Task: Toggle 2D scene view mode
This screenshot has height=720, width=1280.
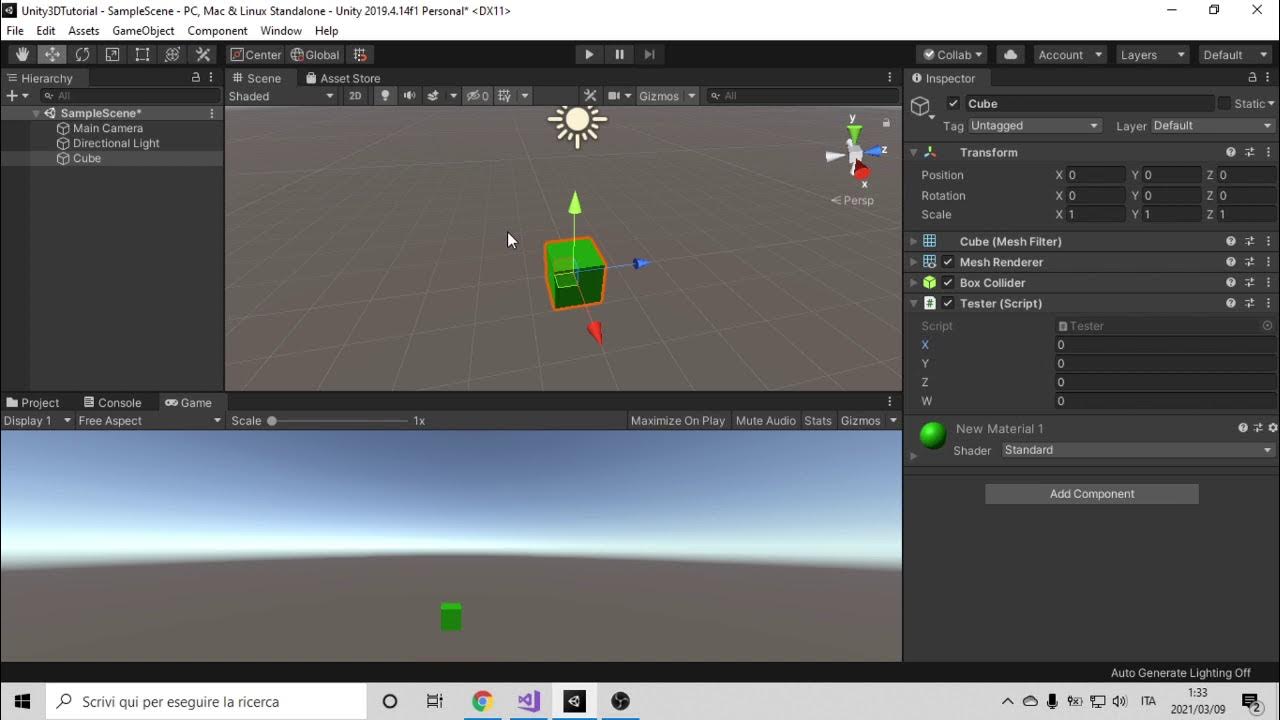Action: (x=355, y=96)
